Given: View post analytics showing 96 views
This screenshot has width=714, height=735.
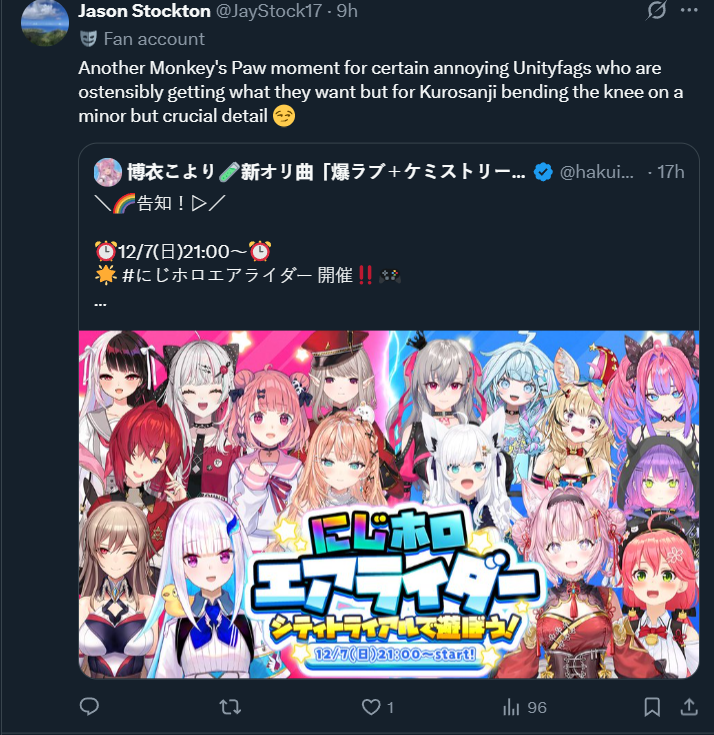Looking at the screenshot, I should [525, 707].
